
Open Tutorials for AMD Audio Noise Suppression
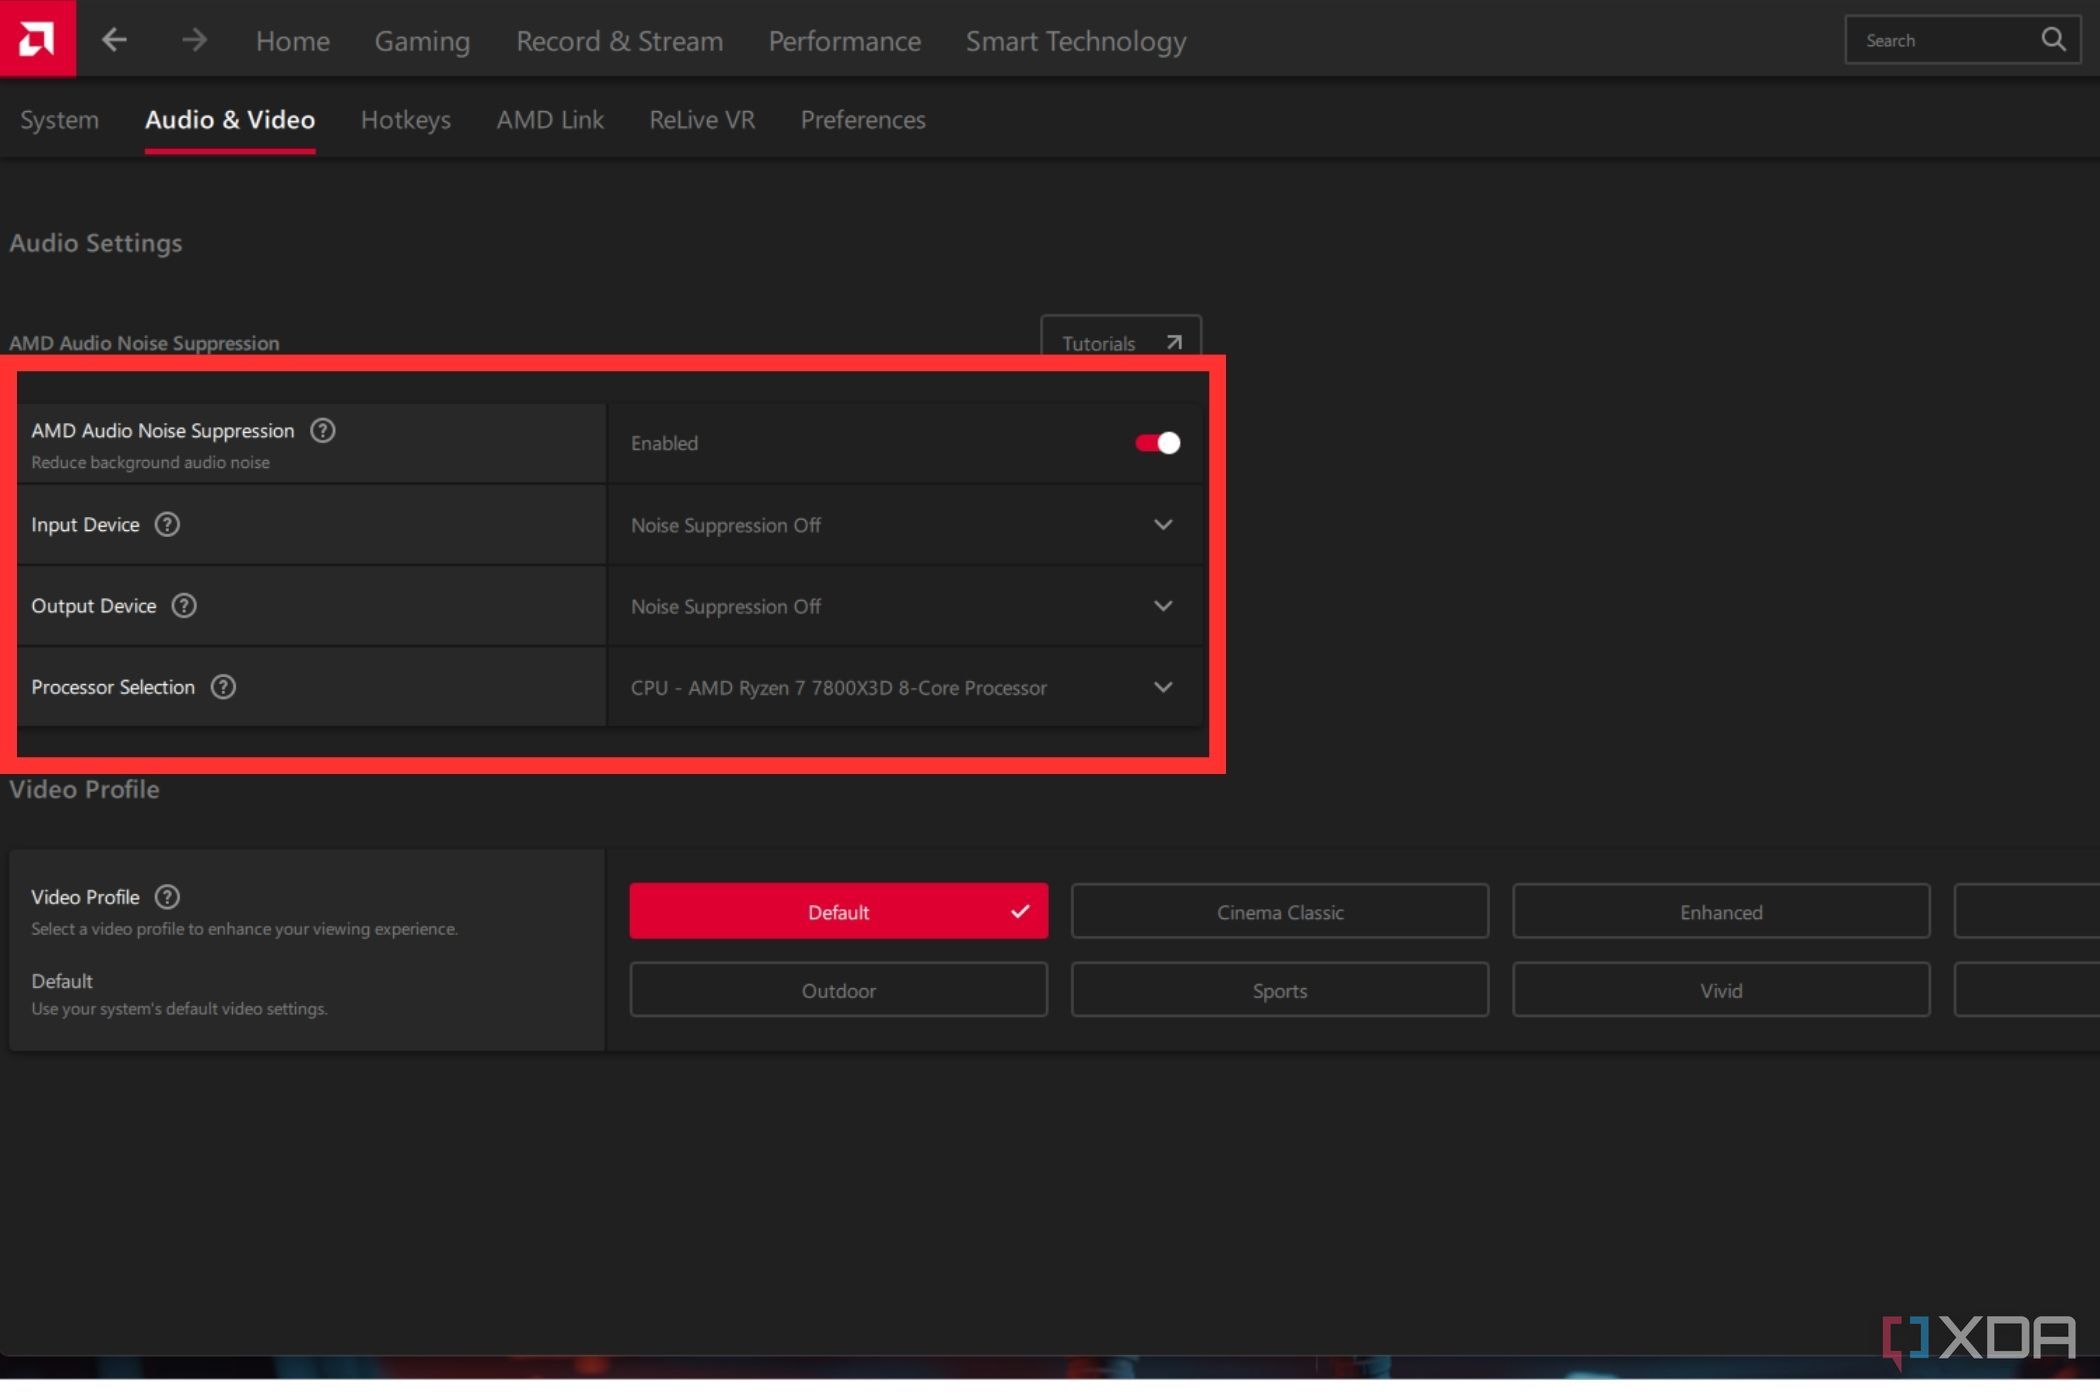tap(1119, 341)
